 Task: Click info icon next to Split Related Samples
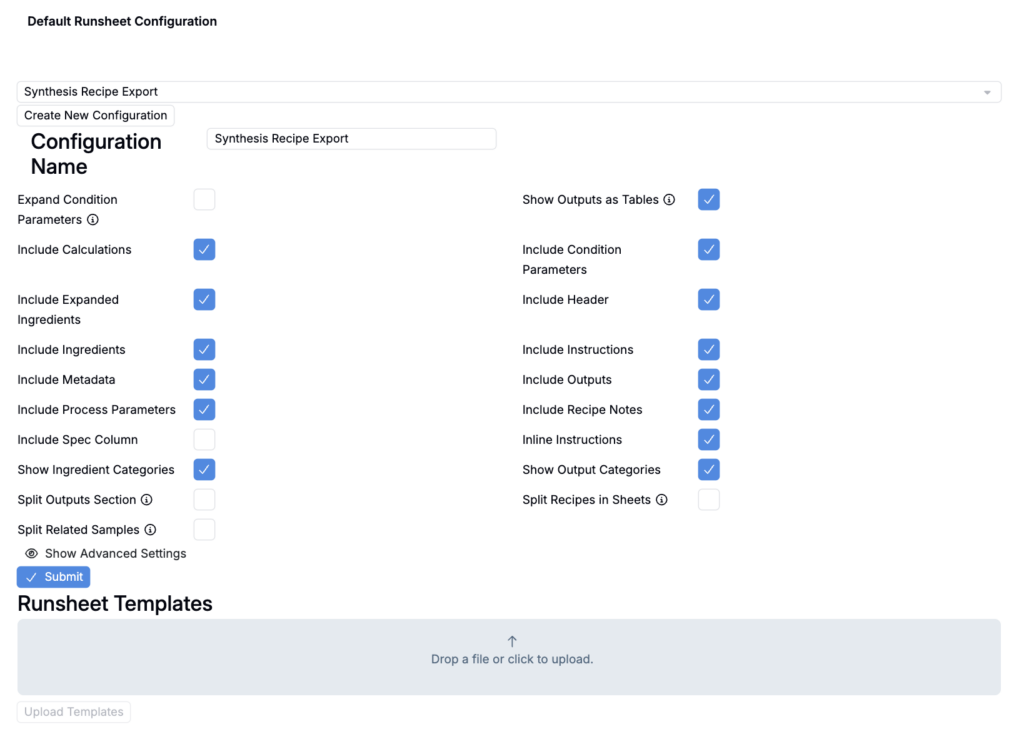click(x=150, y=530)
